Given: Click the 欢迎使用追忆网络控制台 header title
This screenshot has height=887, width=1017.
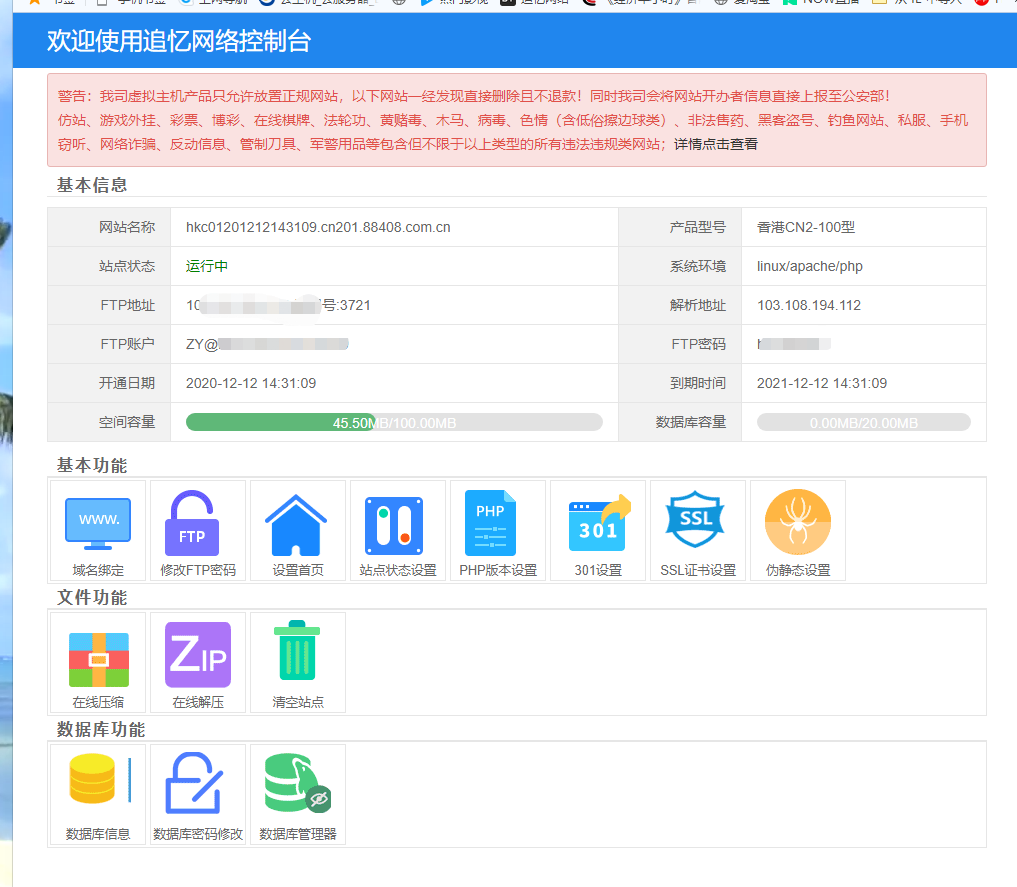Looking at the screenshot, I should pos(179,42).
